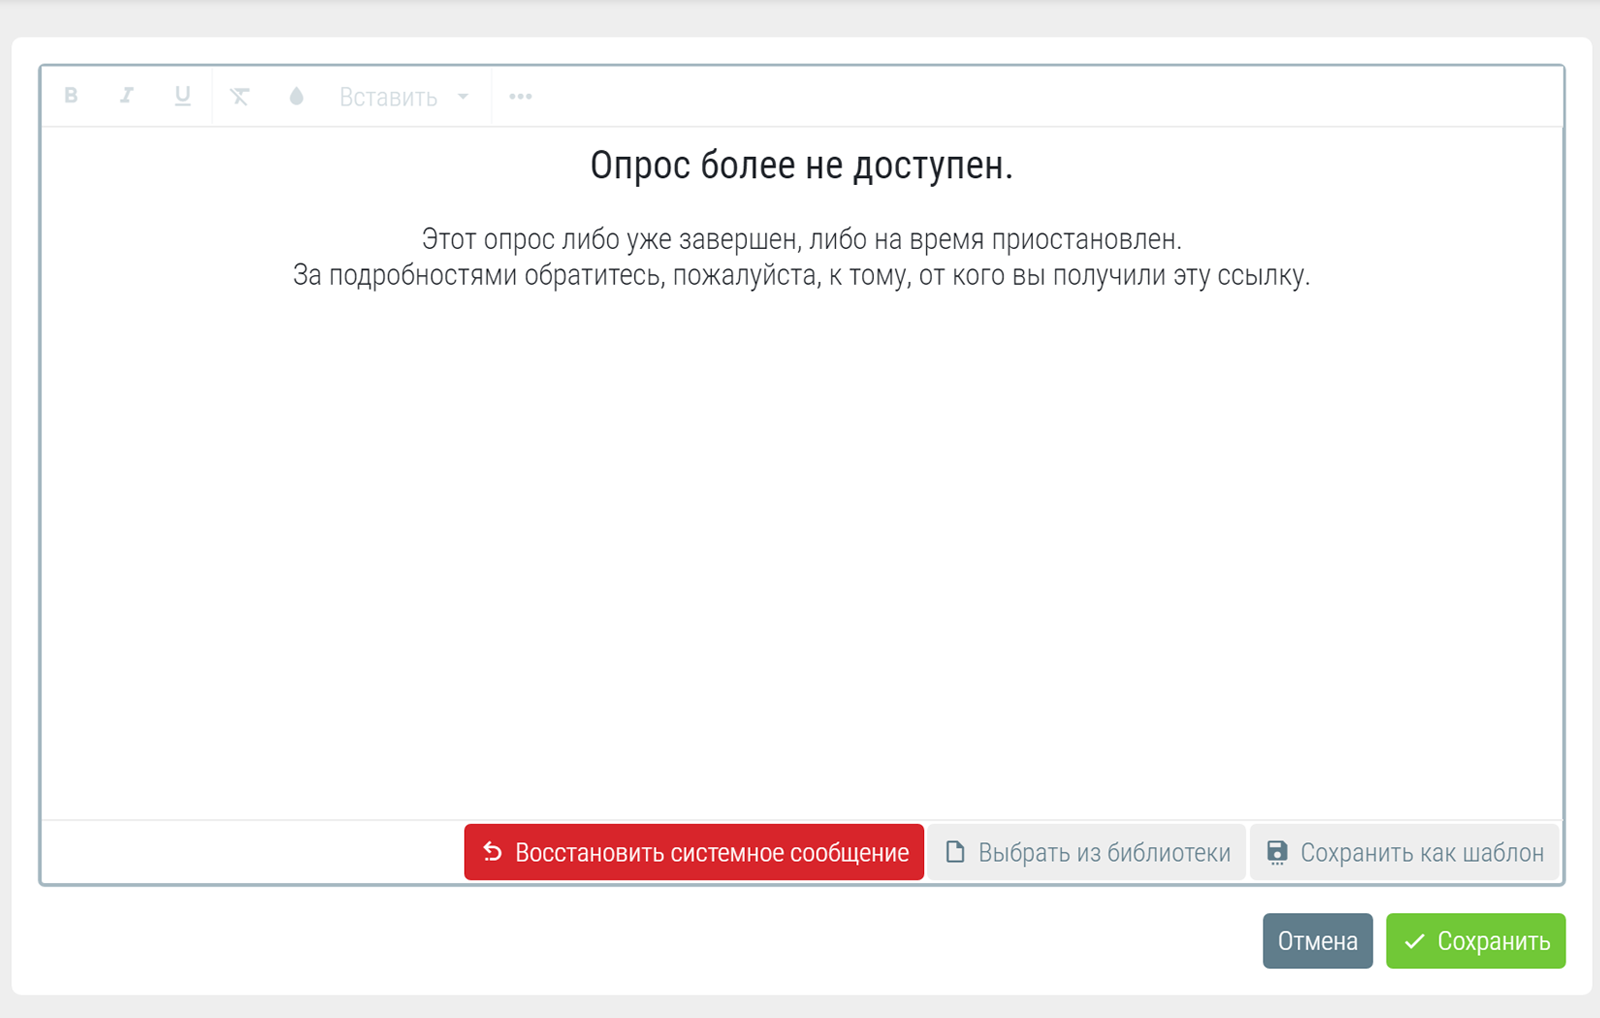1600x1018 pixels.
Task: Click the document icon beside Выбрать из библиотеки
Action: [955, 852]
